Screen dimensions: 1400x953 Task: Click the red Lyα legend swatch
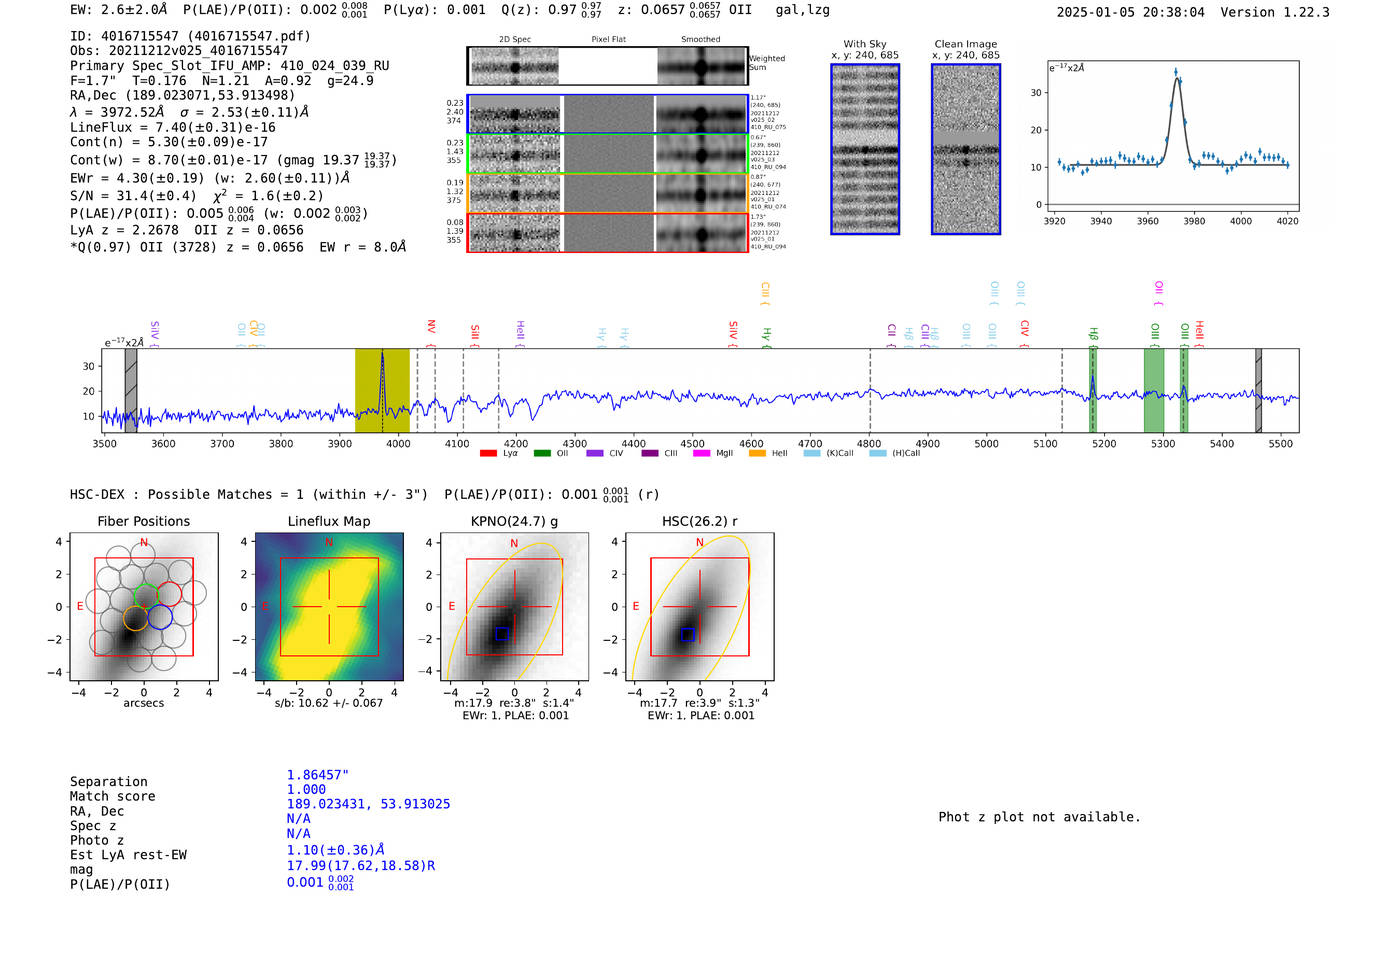(488, 454)
